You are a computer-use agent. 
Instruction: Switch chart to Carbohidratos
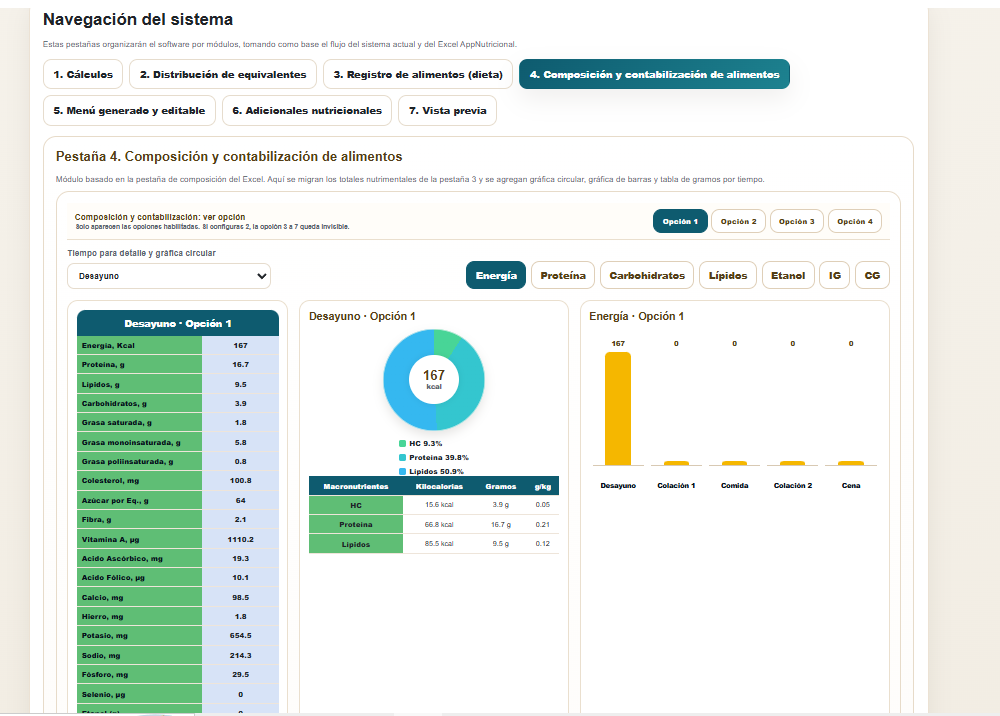[x=647, y=275]
